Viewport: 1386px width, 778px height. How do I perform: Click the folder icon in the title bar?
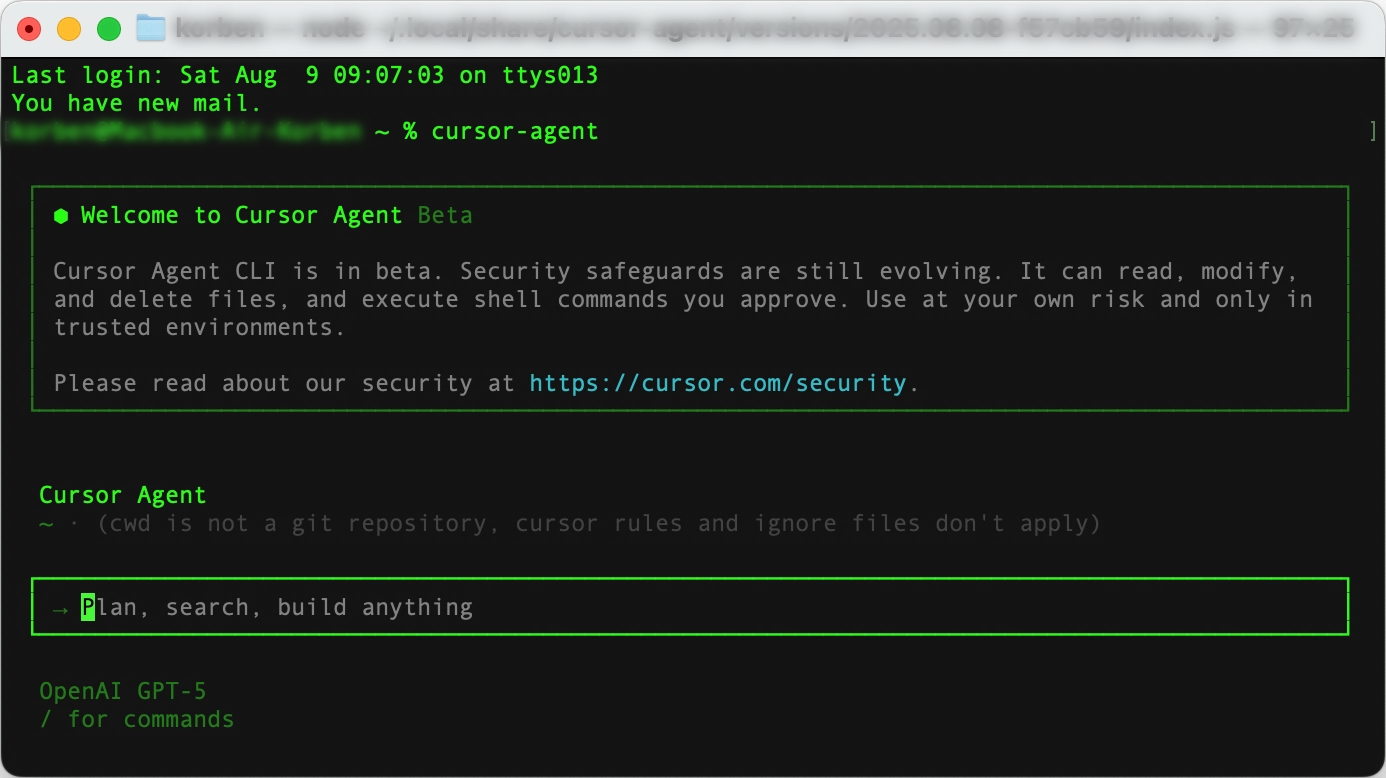pyautogui.click(x=150, y=29)
